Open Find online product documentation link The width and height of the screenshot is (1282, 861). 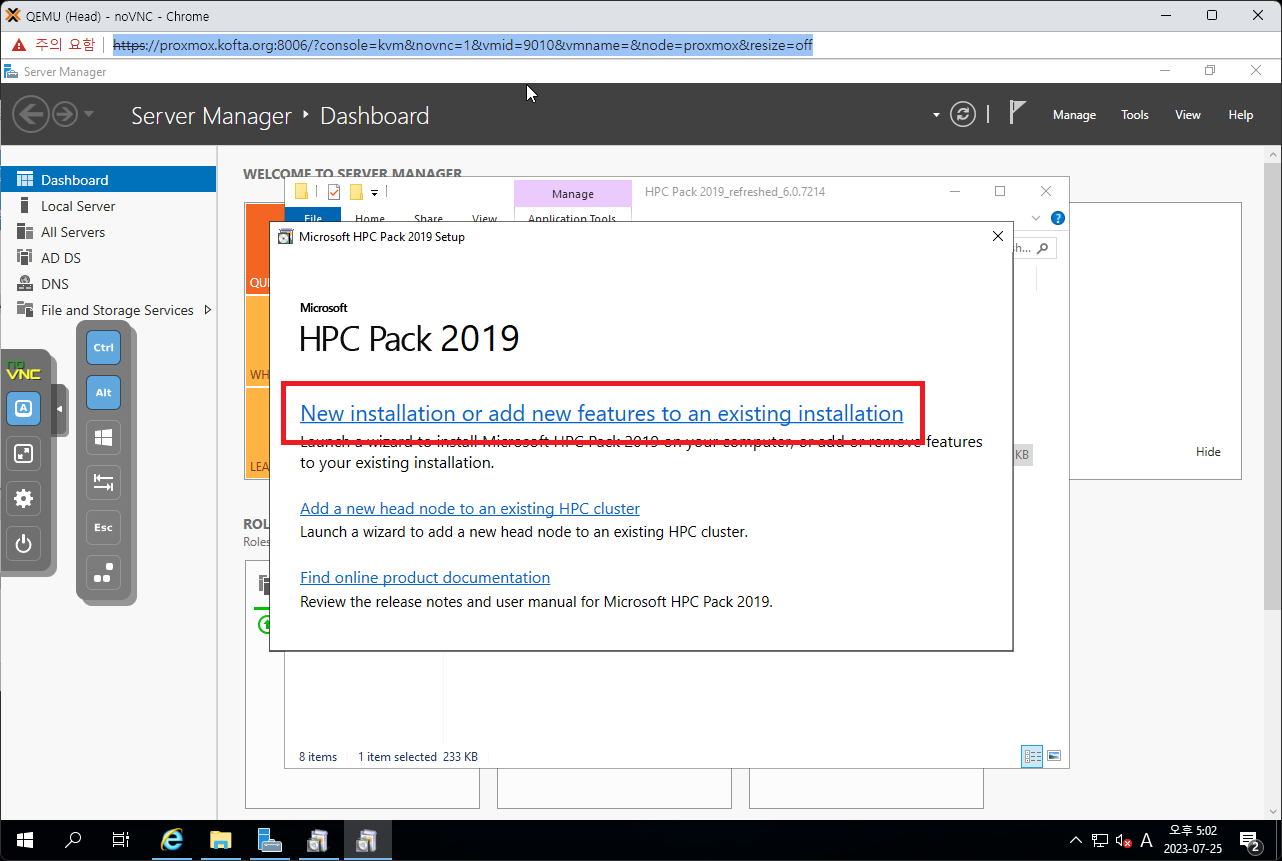424,577
